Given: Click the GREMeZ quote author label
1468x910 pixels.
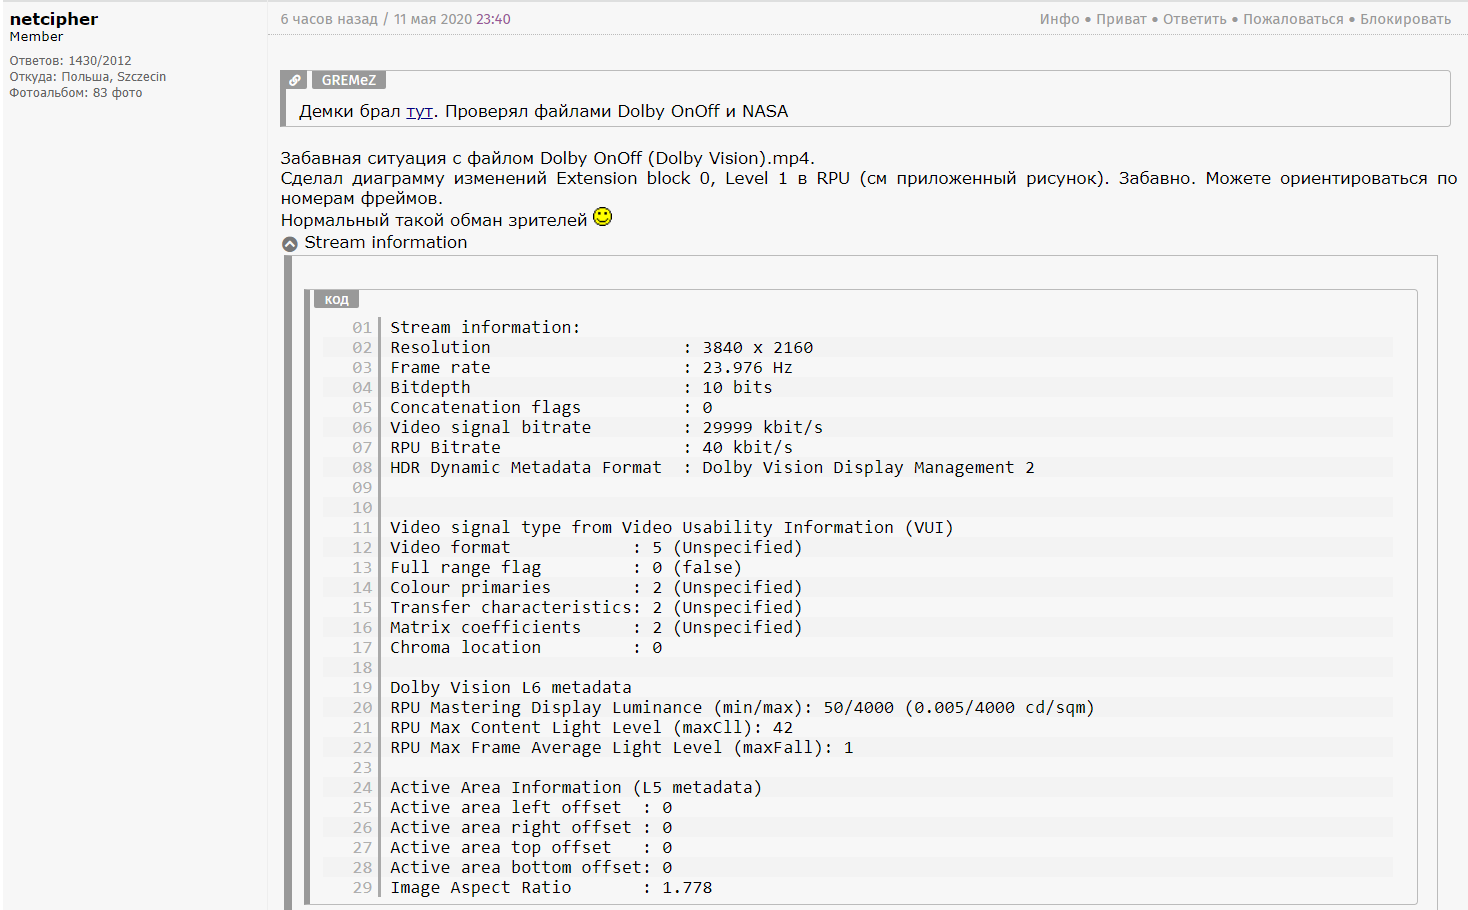Looking at the screenshot, I should point(349,80).
